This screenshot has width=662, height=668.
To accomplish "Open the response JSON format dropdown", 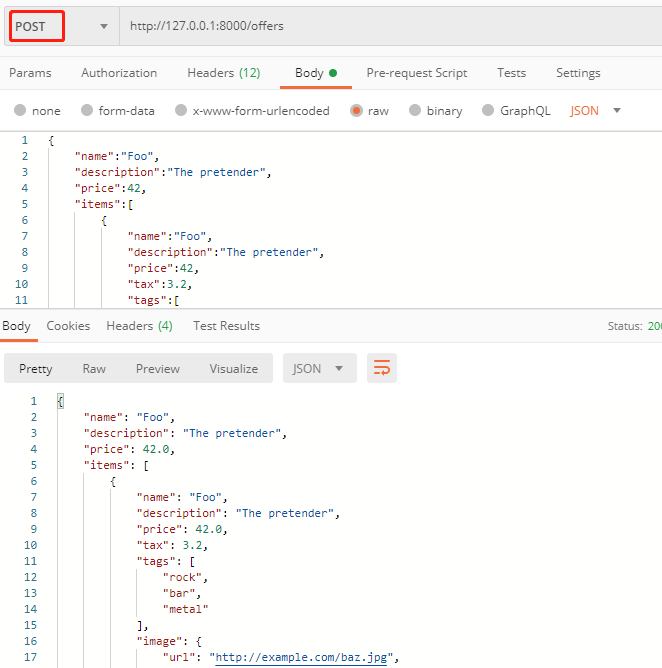I will (319, 368).
